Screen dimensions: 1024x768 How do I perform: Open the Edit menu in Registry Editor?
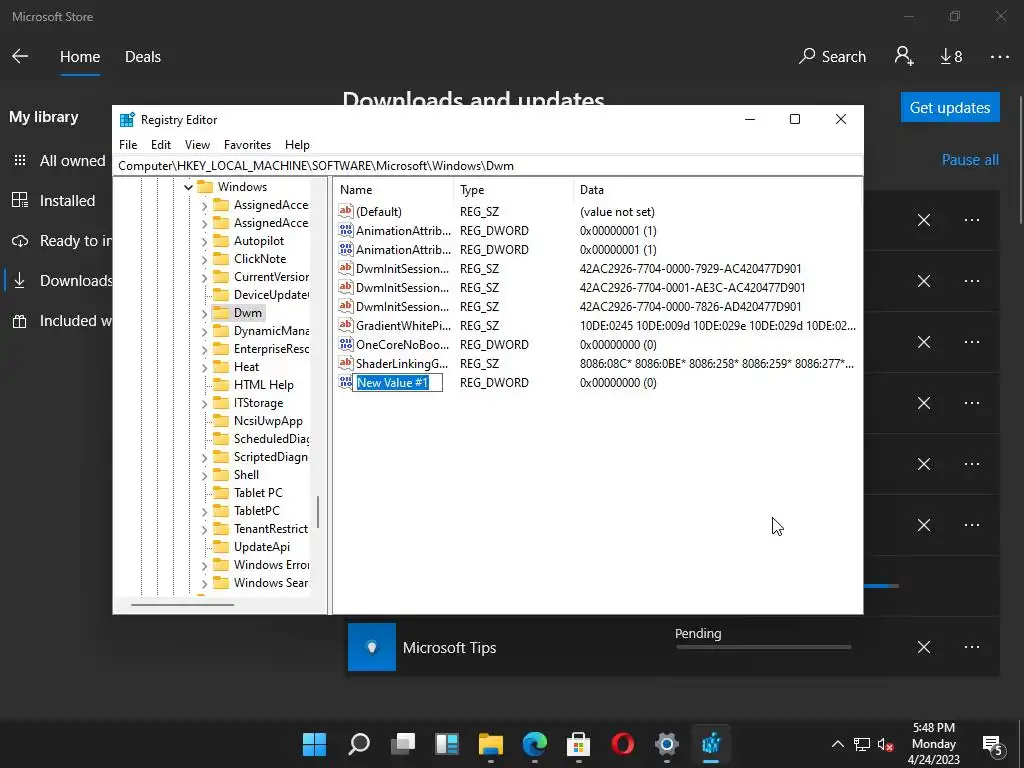pos(161,145)
